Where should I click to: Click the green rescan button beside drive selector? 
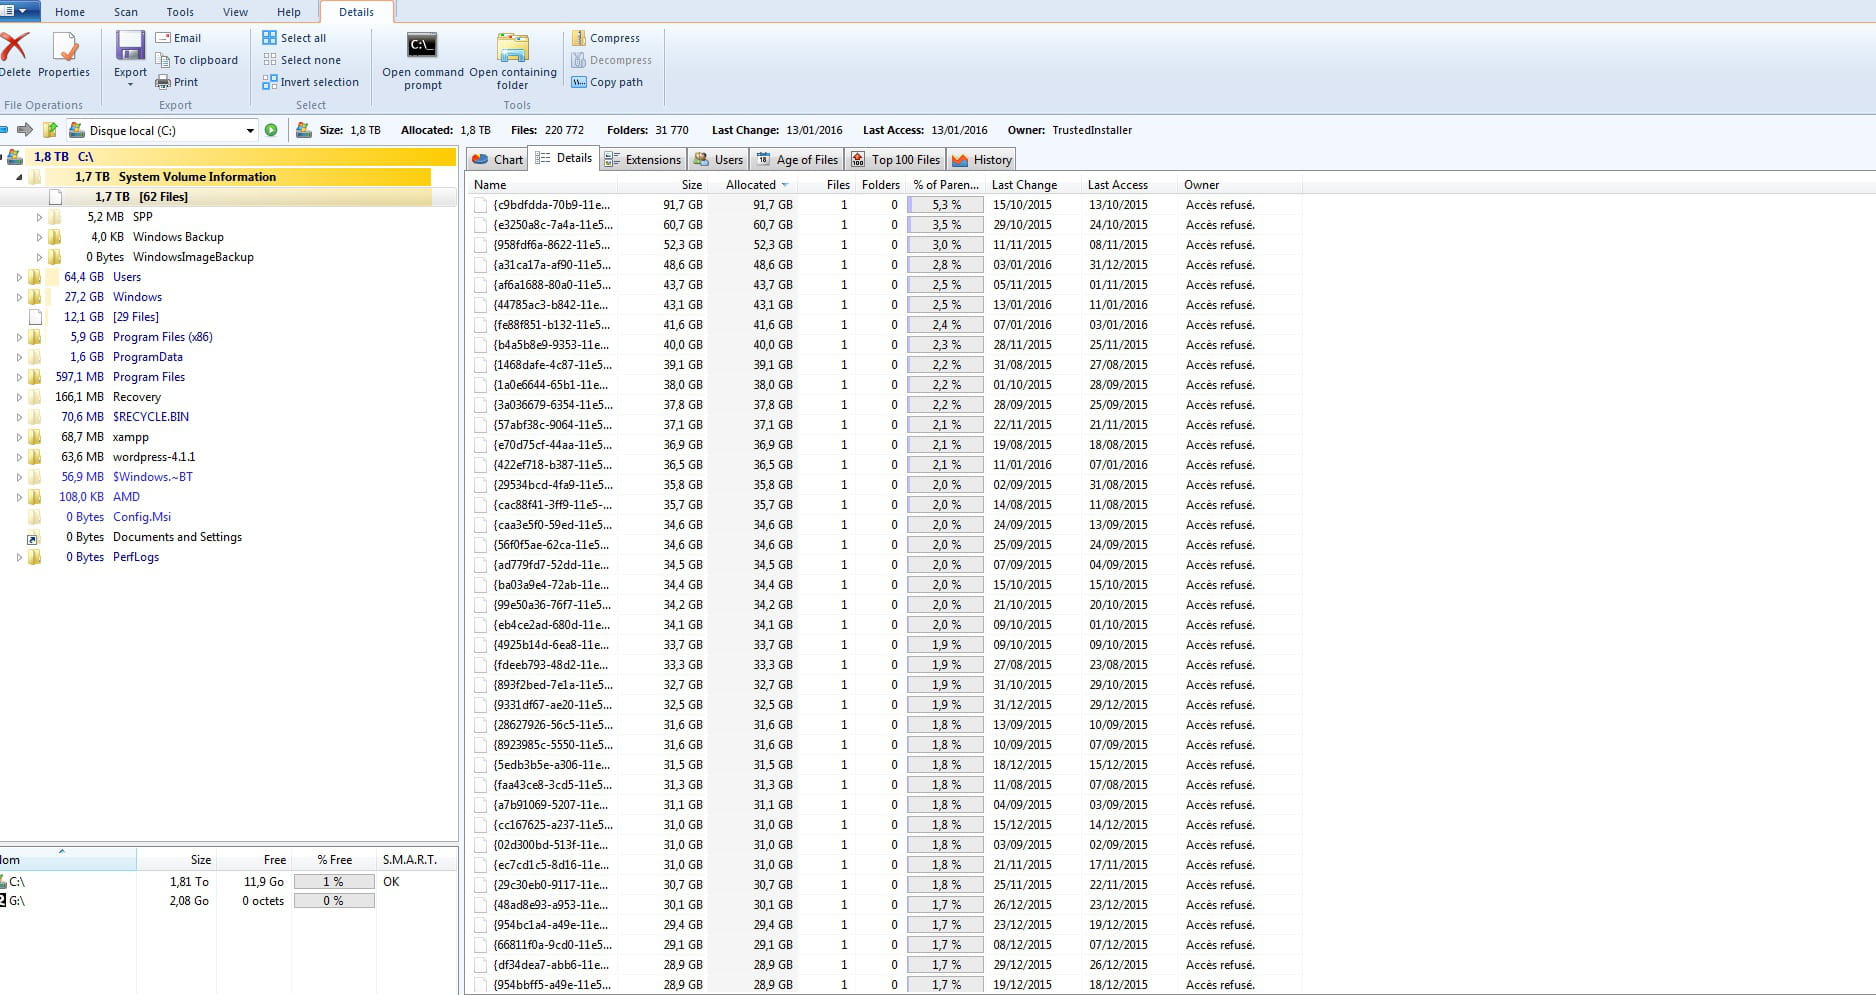[x=271, y=130]
